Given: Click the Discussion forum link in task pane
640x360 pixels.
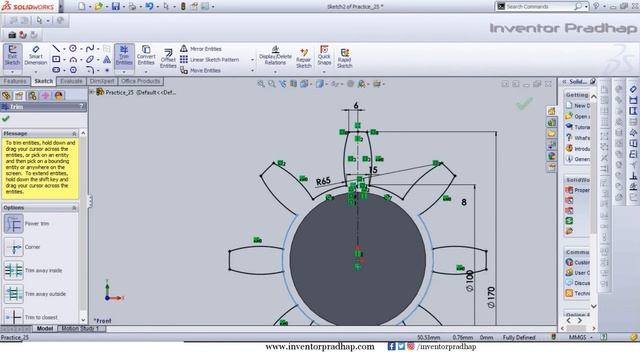Looking at the screenshot, I should click(x=577, y=282).
